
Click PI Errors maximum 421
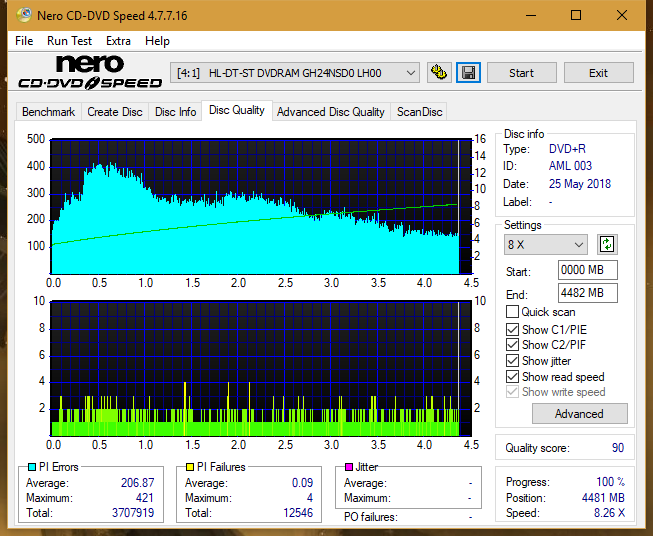click(x=145, y=498)
